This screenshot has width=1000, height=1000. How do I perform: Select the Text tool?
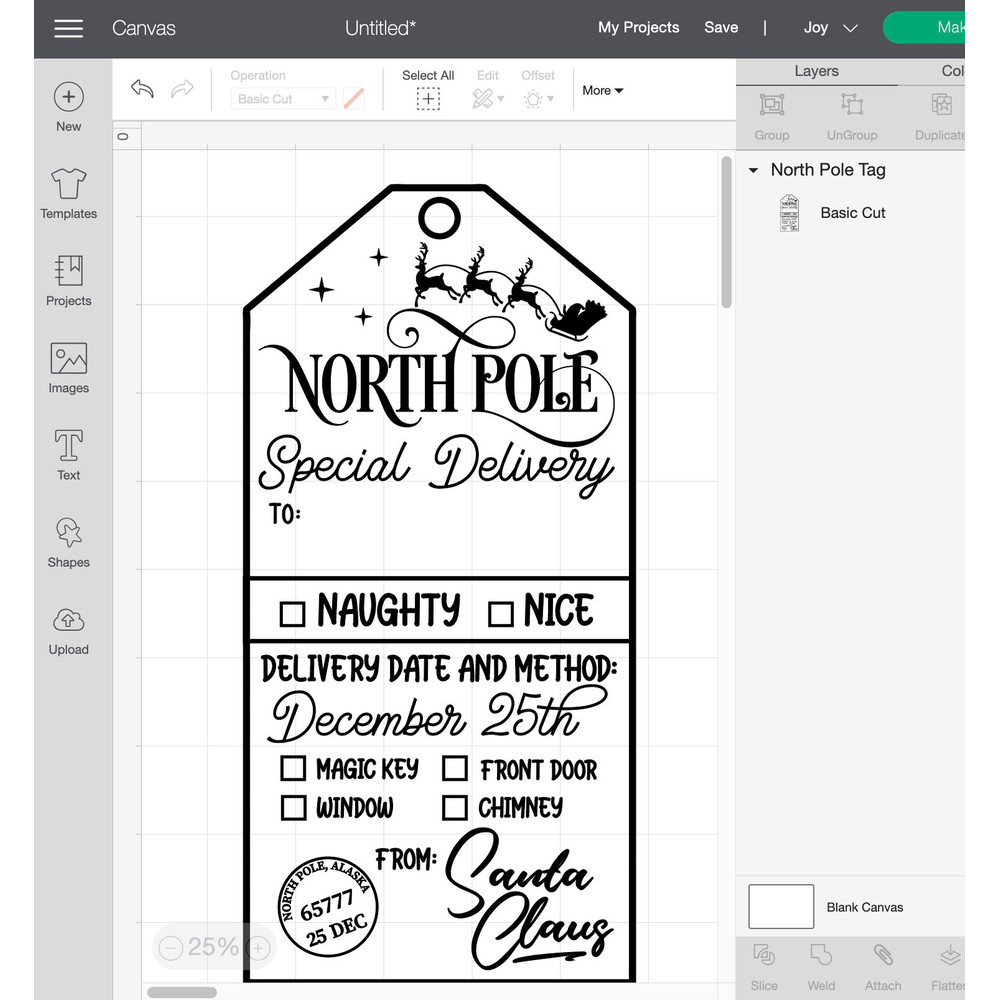pyautogui.click(x=68, y=446)
